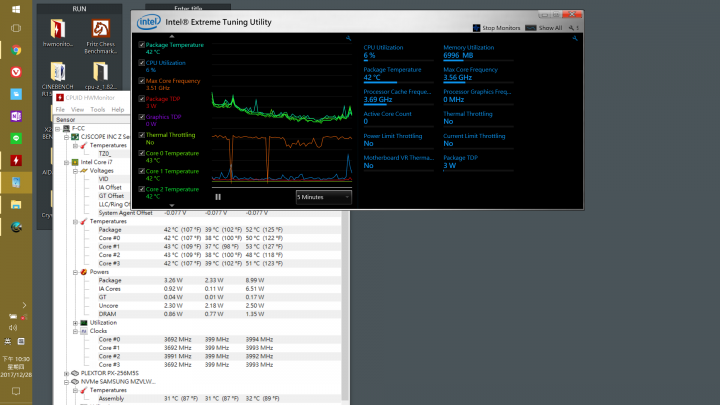The height and width of the screenshot is (405, 720).
Task: Click wrench icon above the monitoring graph
Action: pos(349,39)
